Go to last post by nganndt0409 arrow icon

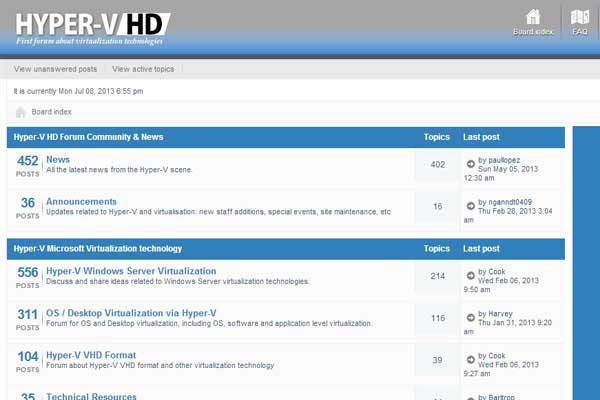click(471, 206)
